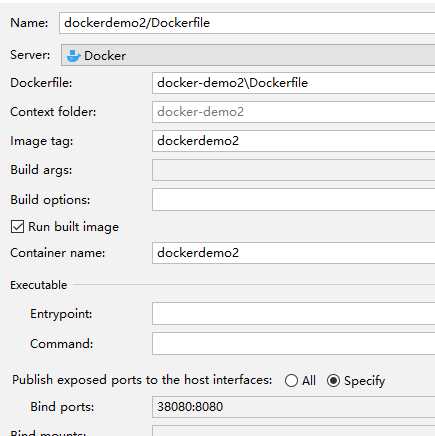
Task: Click the Docker whale icon in Server field
Action: (x=73, y=56)
